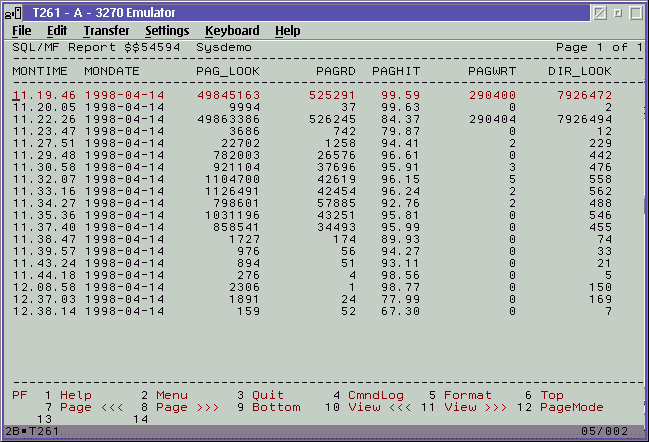Click PF4 CmndLog function key label

pos(376,395)
